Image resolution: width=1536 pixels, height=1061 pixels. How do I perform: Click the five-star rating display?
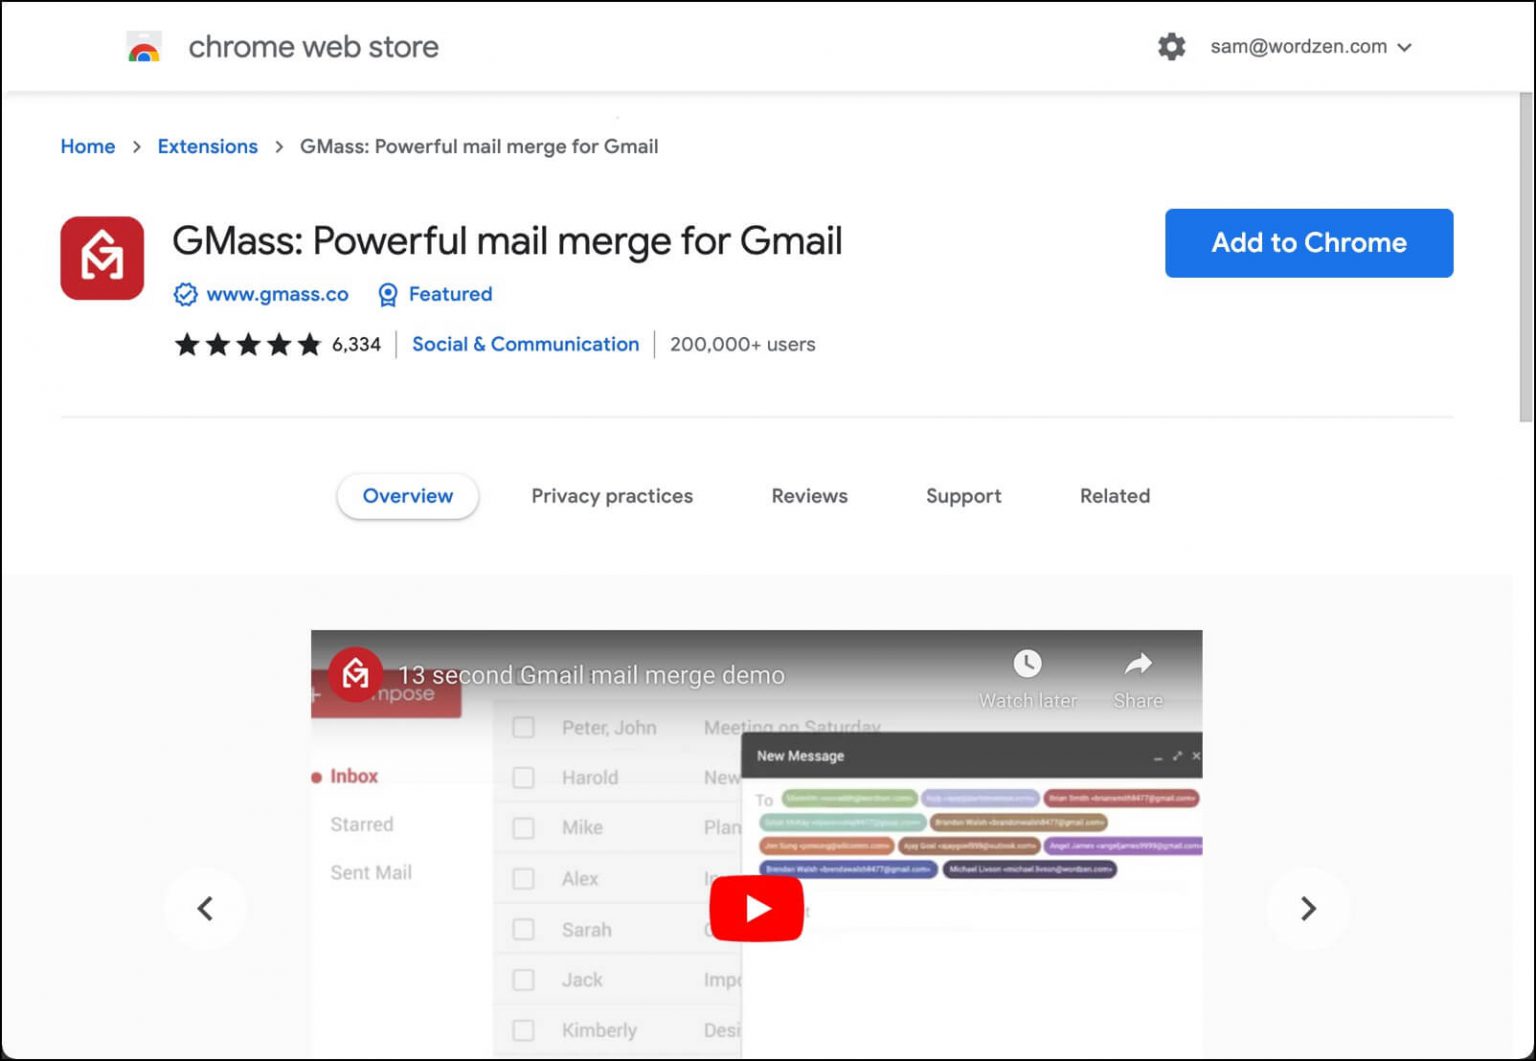[247, 345]
